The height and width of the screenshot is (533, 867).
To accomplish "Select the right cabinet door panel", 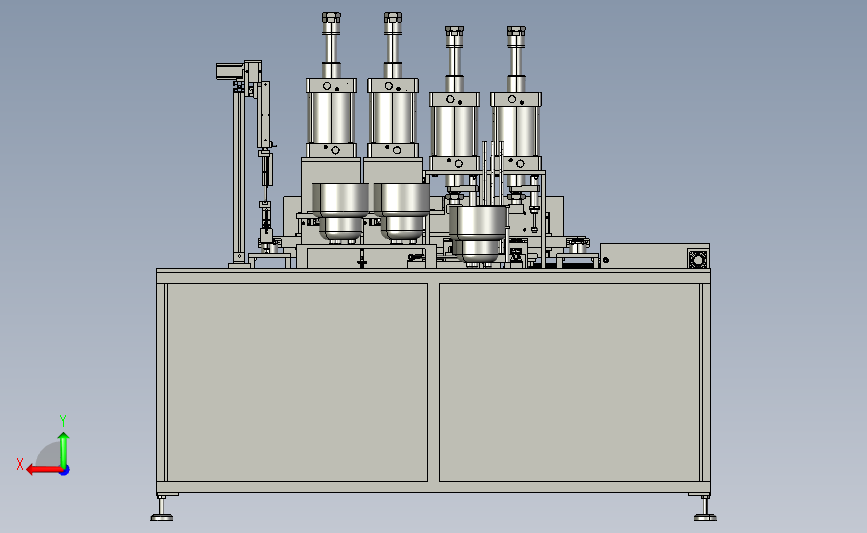I will pyautogui.click(x=570, y=383).
